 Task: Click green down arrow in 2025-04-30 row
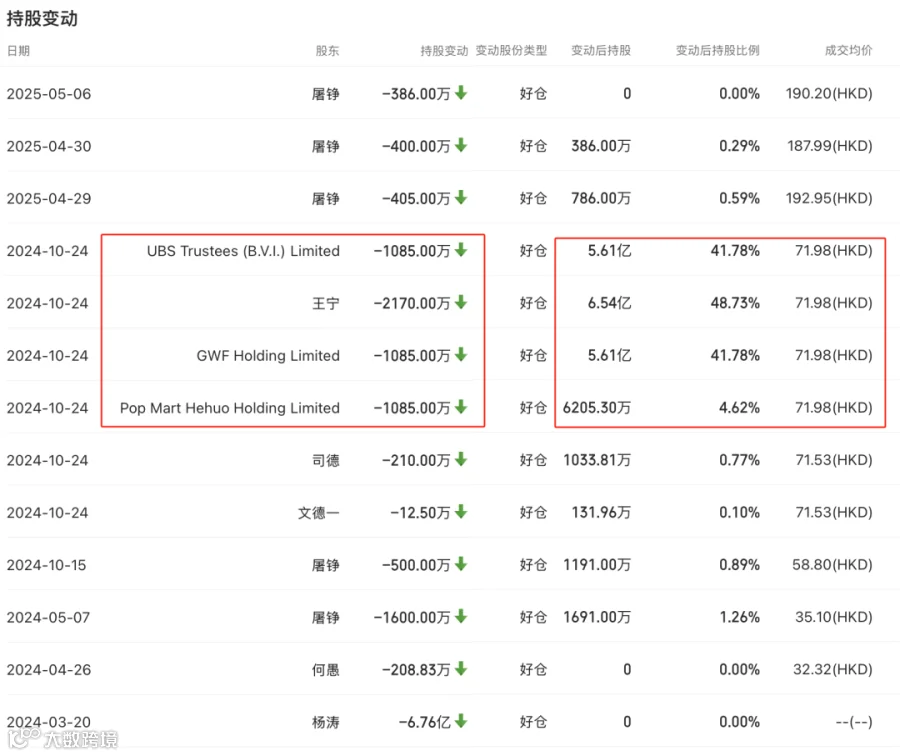coord(461,145)
